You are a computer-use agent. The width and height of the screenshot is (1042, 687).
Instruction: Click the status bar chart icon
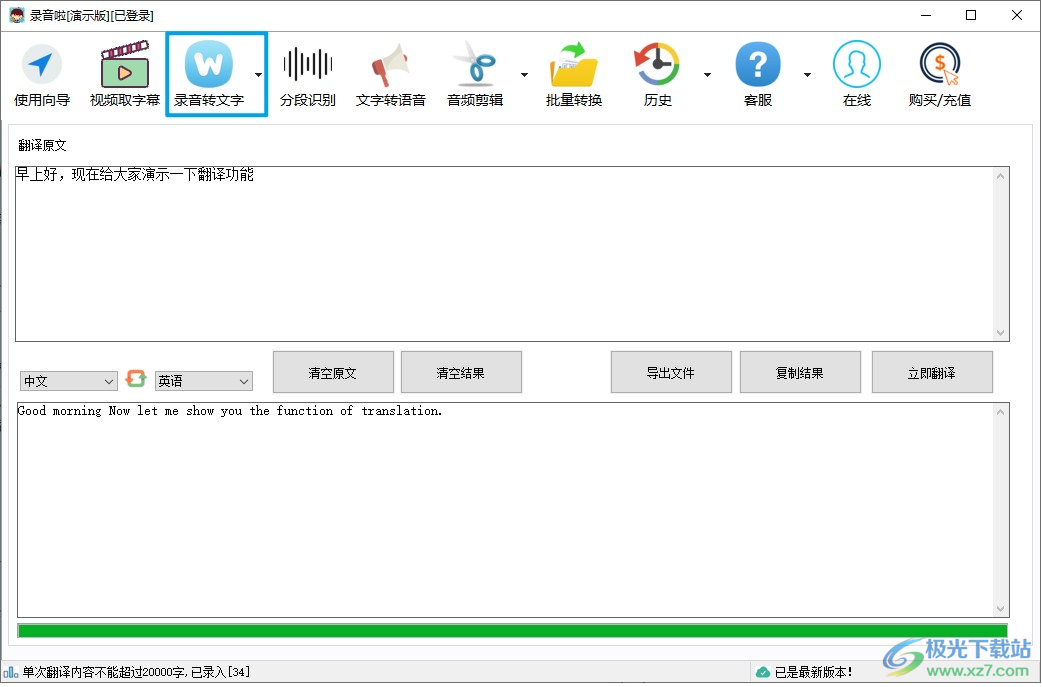coord(10,672)
